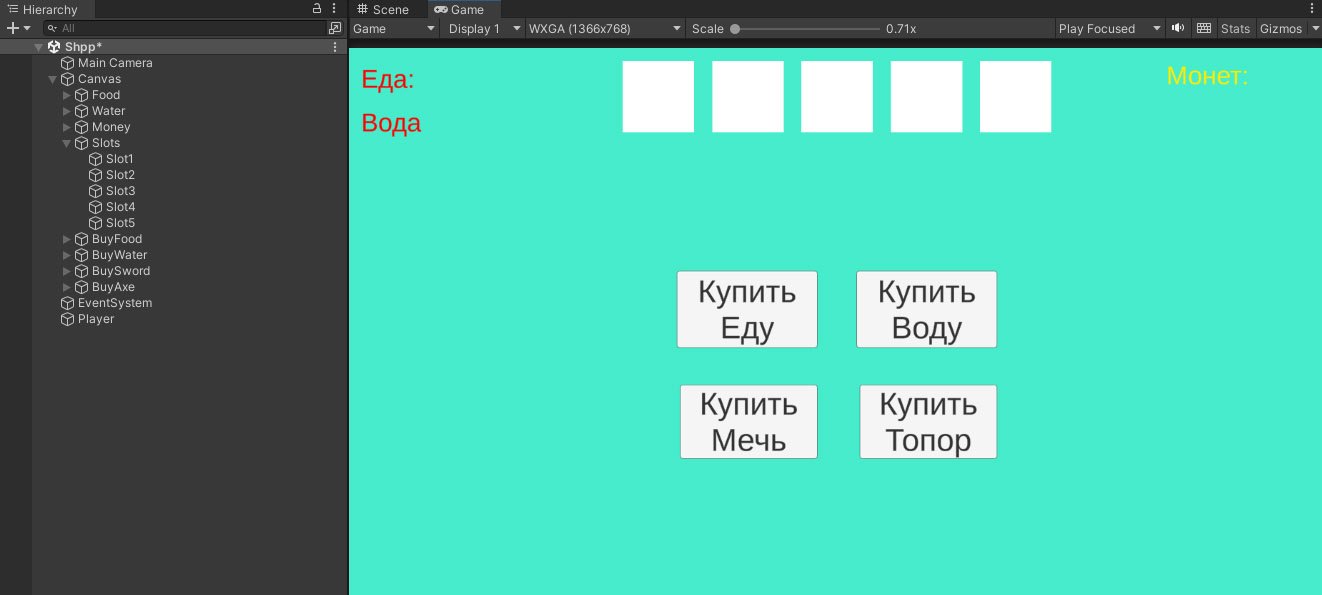Viewport: 1322px width, 595px height.
Task: Open the Game view mode dropdown
Action: (394, 29)
